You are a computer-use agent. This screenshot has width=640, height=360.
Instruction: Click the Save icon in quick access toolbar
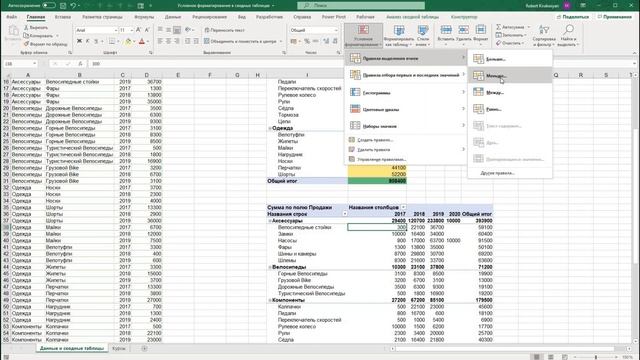tap(63, 6)
